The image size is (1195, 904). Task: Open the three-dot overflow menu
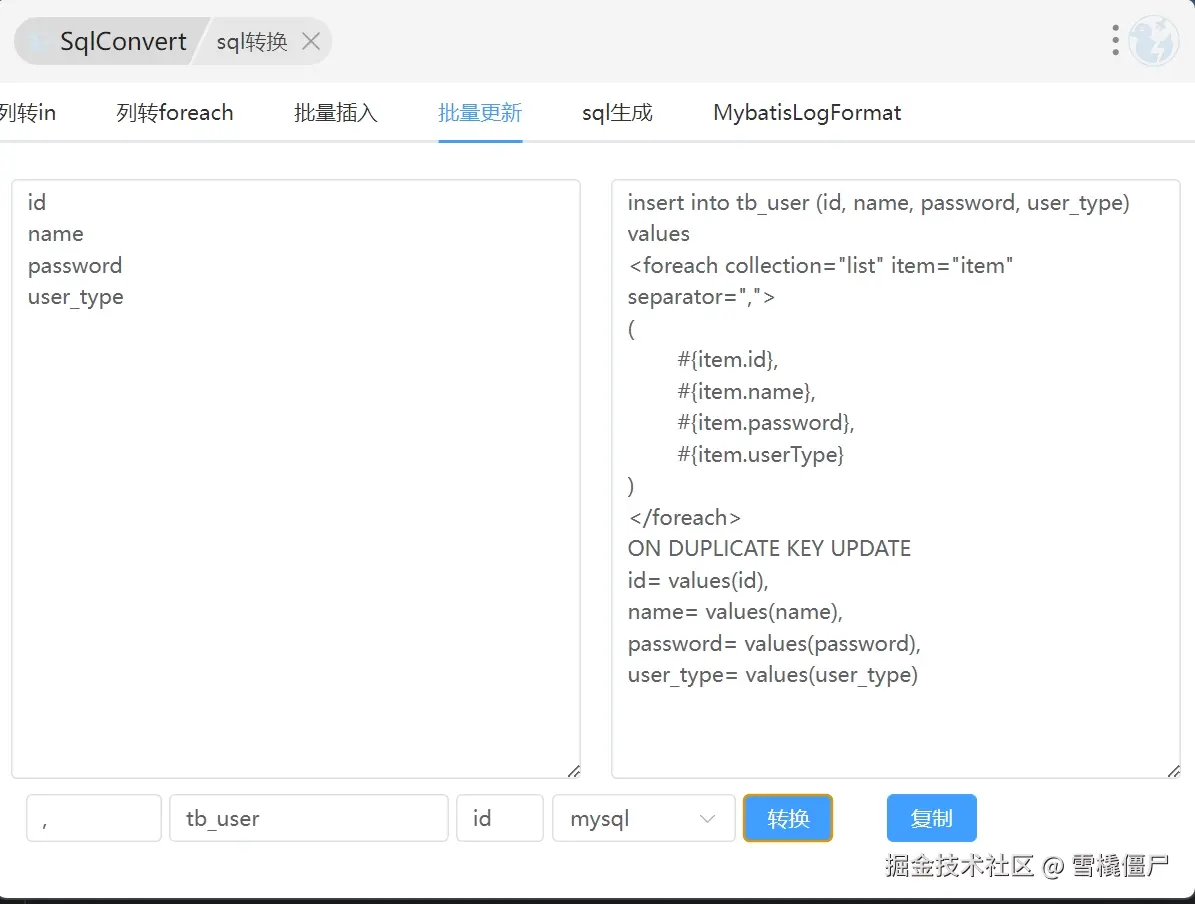pyautogui.click(x=1114, y=40)
